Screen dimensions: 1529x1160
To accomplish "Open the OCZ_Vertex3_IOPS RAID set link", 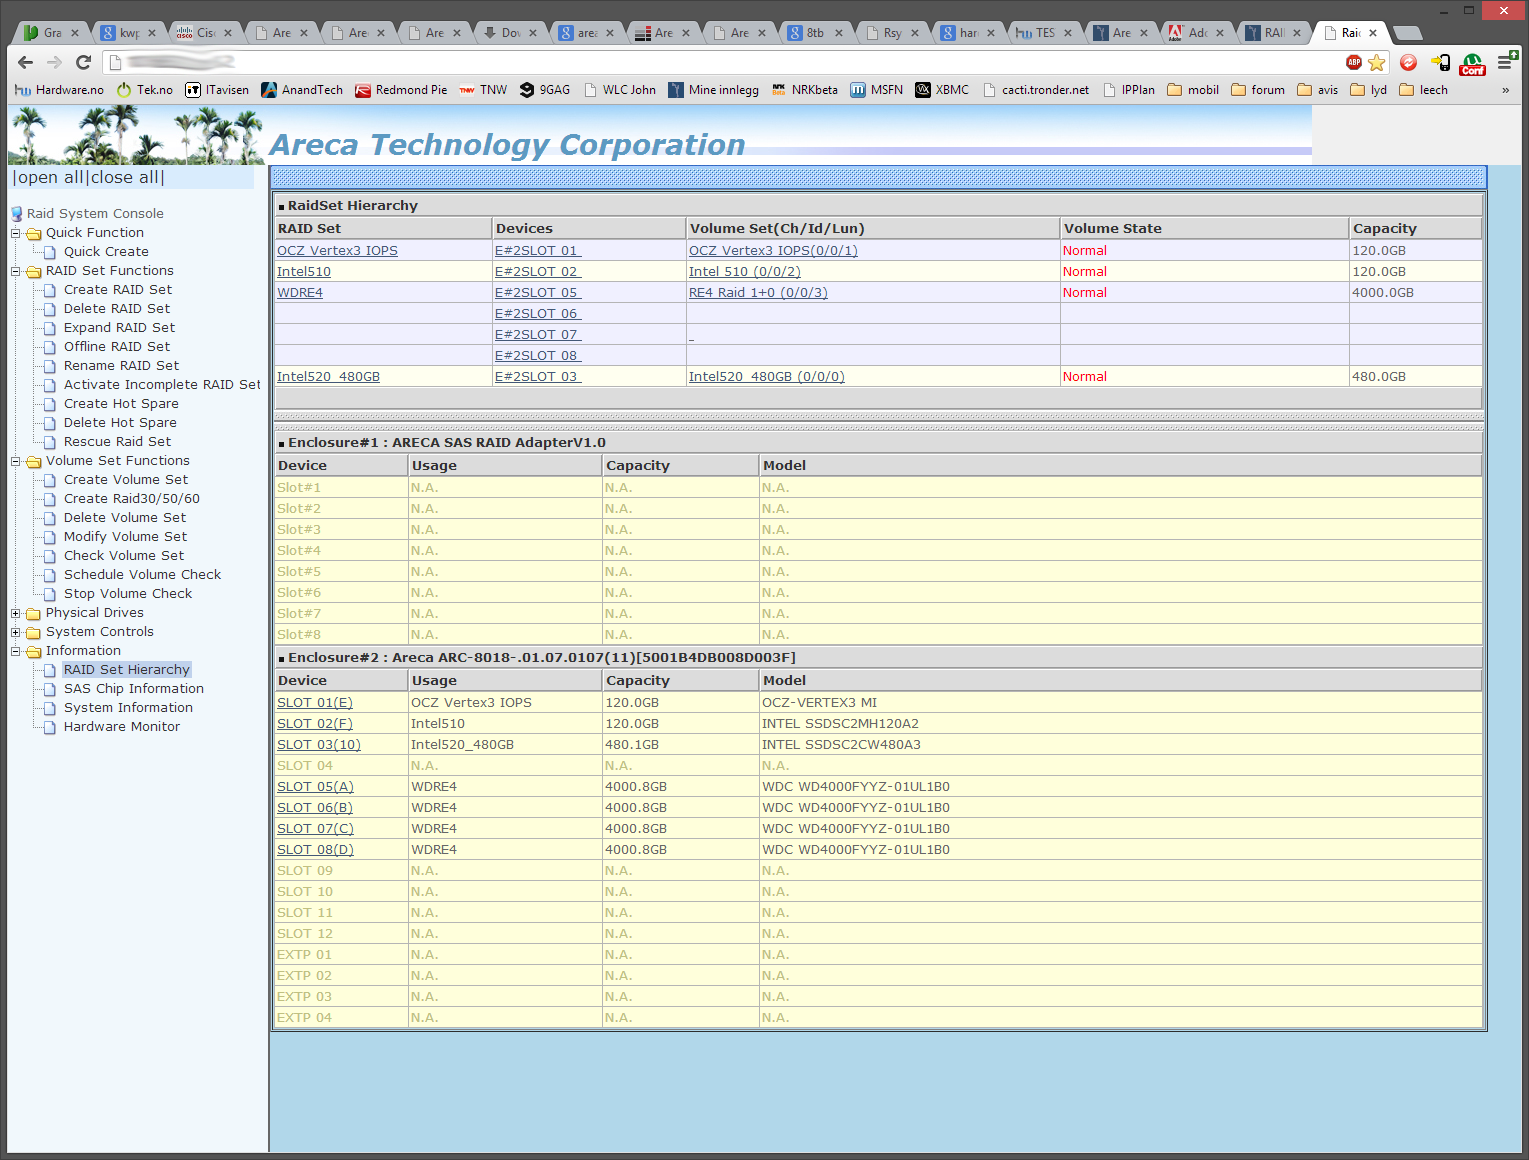I will (337, 251).
